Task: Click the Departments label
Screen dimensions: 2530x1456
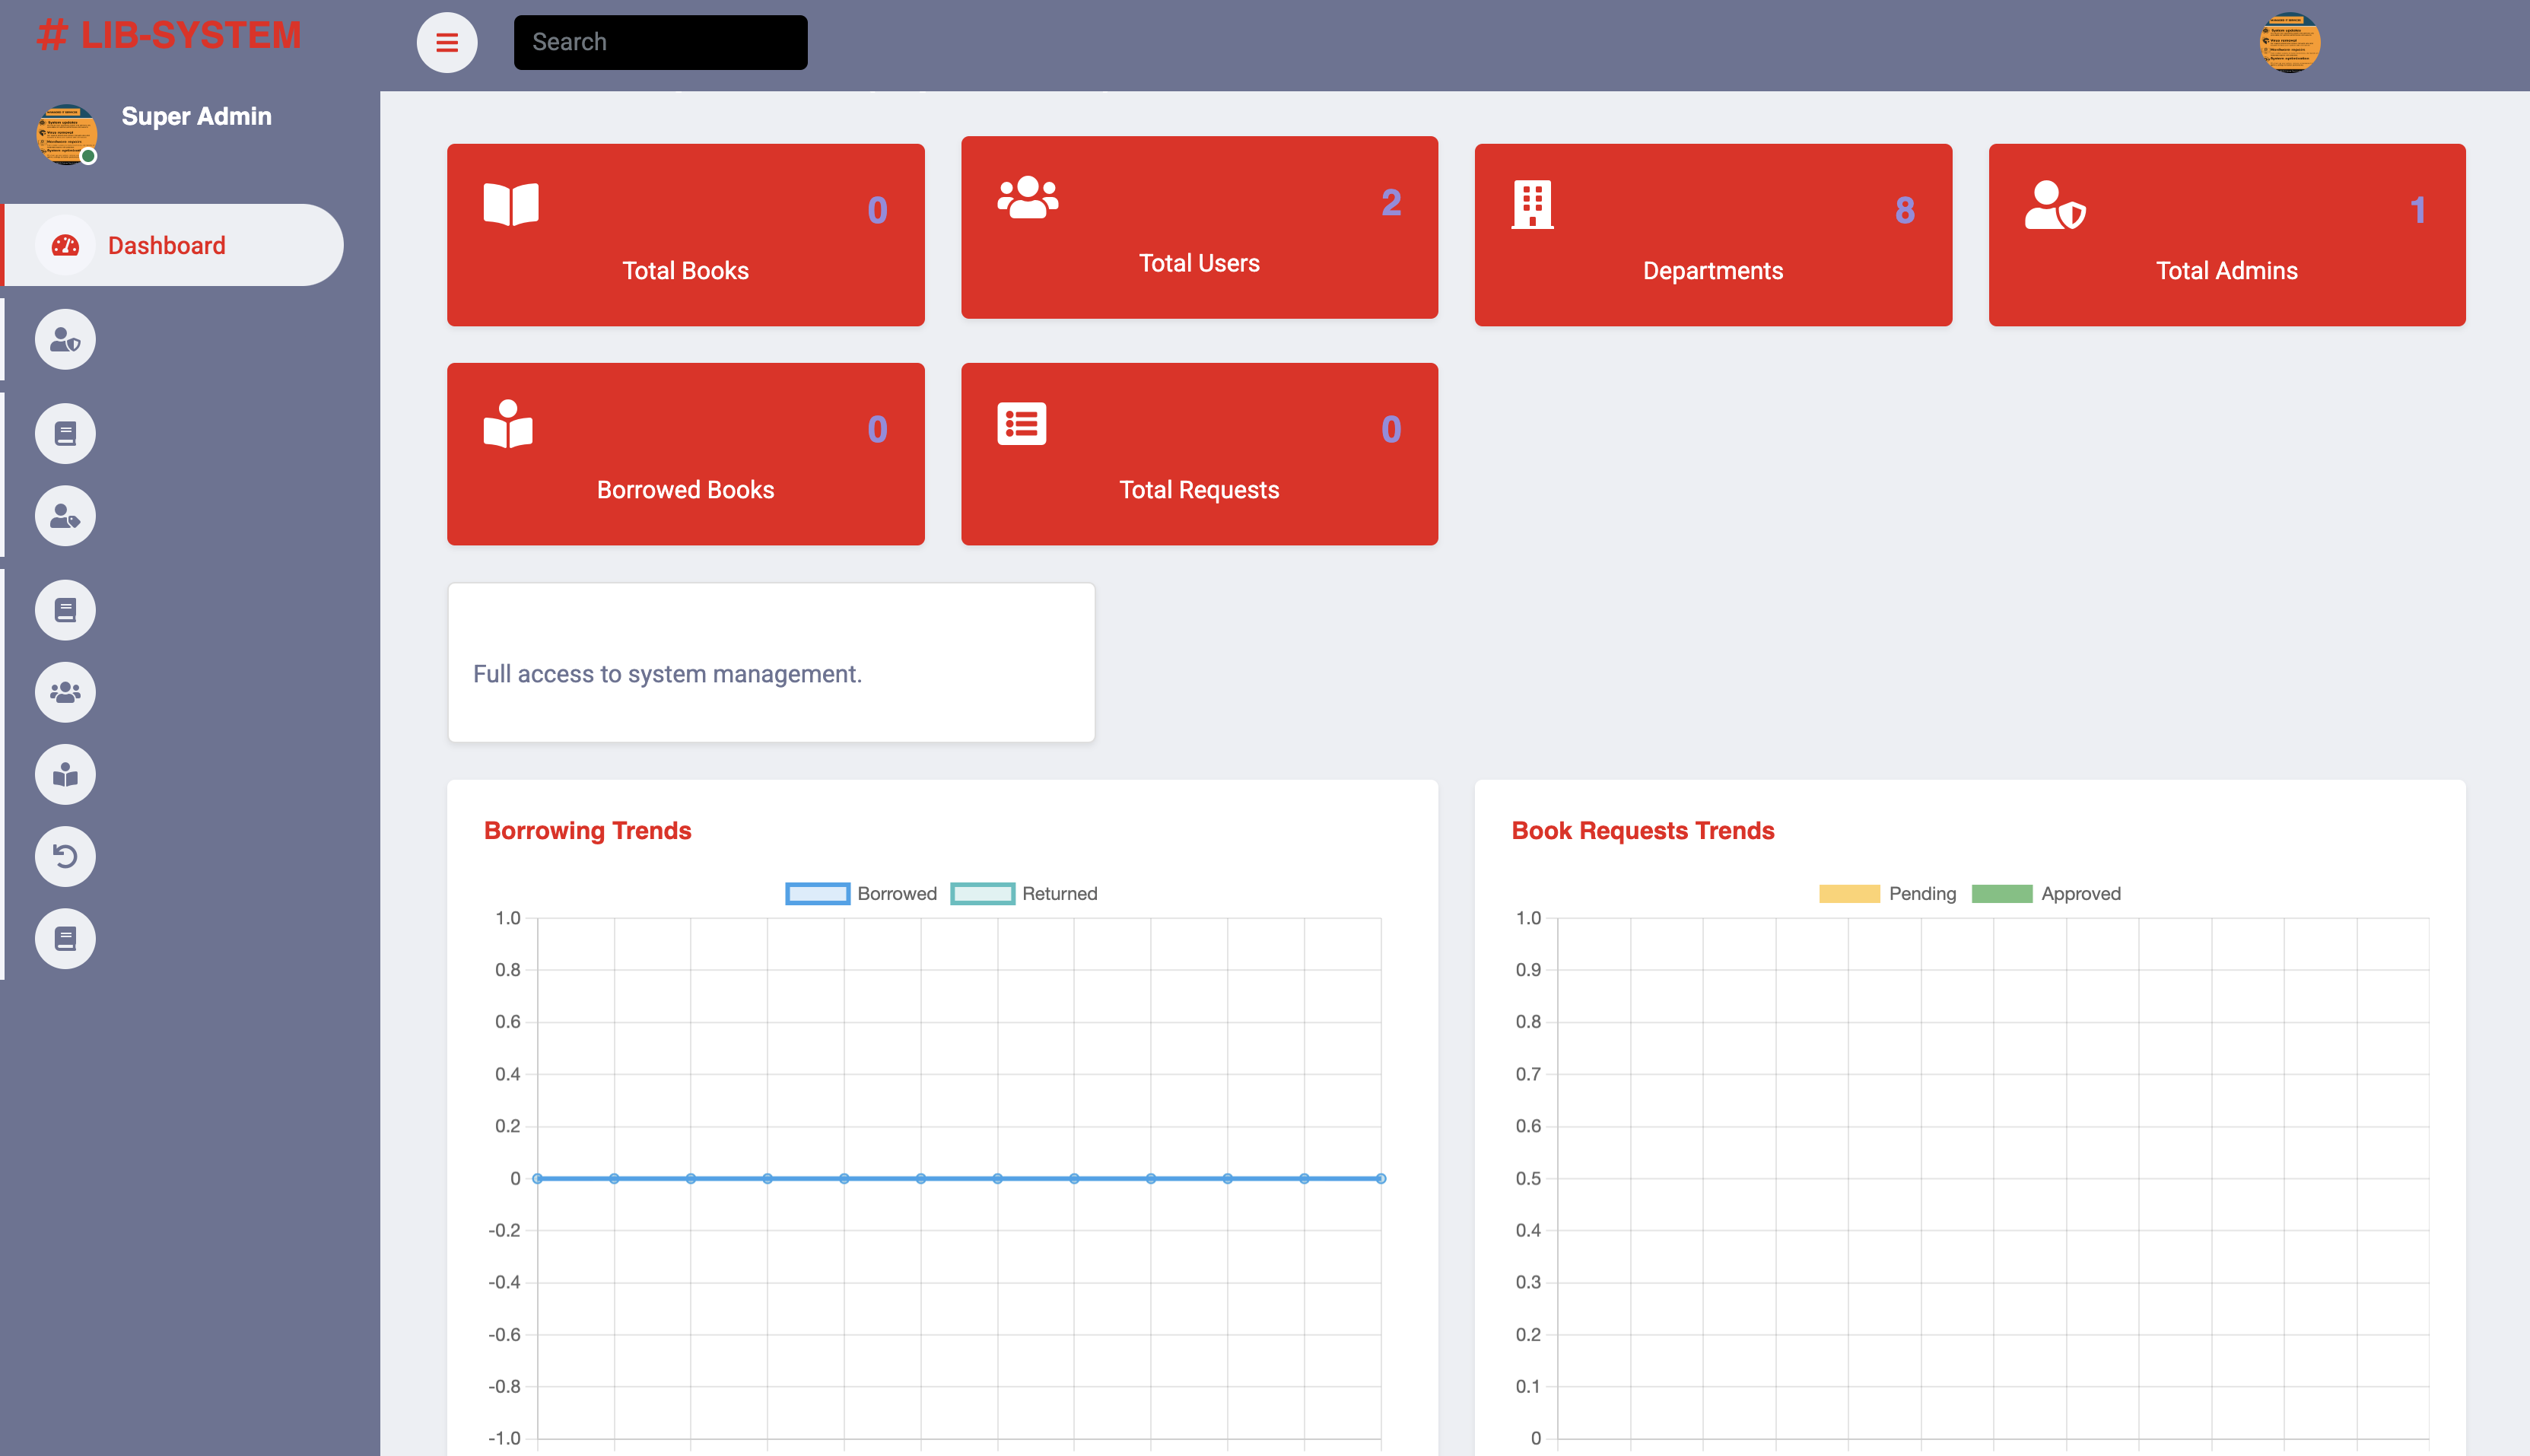Action: click(1713, 271)
